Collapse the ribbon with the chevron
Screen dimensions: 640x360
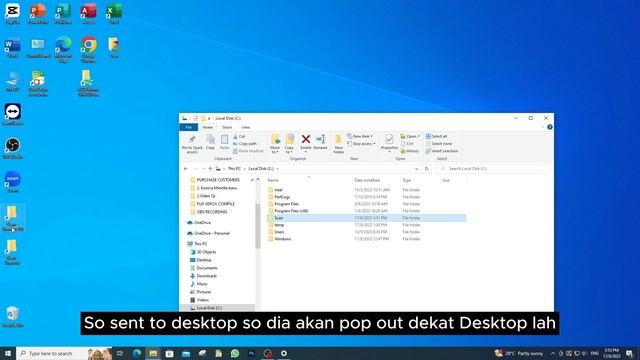click(x=542, y=127)
